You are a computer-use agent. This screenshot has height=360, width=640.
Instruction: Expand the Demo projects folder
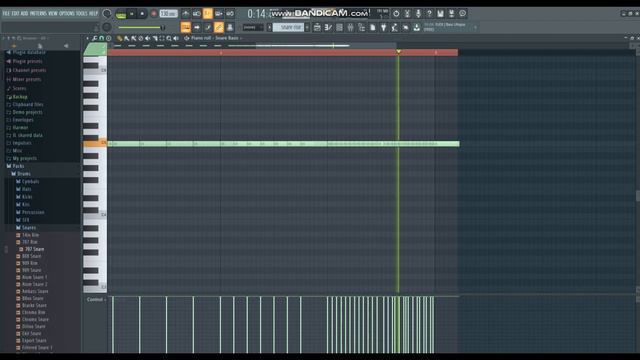click(x=27, y=112)
